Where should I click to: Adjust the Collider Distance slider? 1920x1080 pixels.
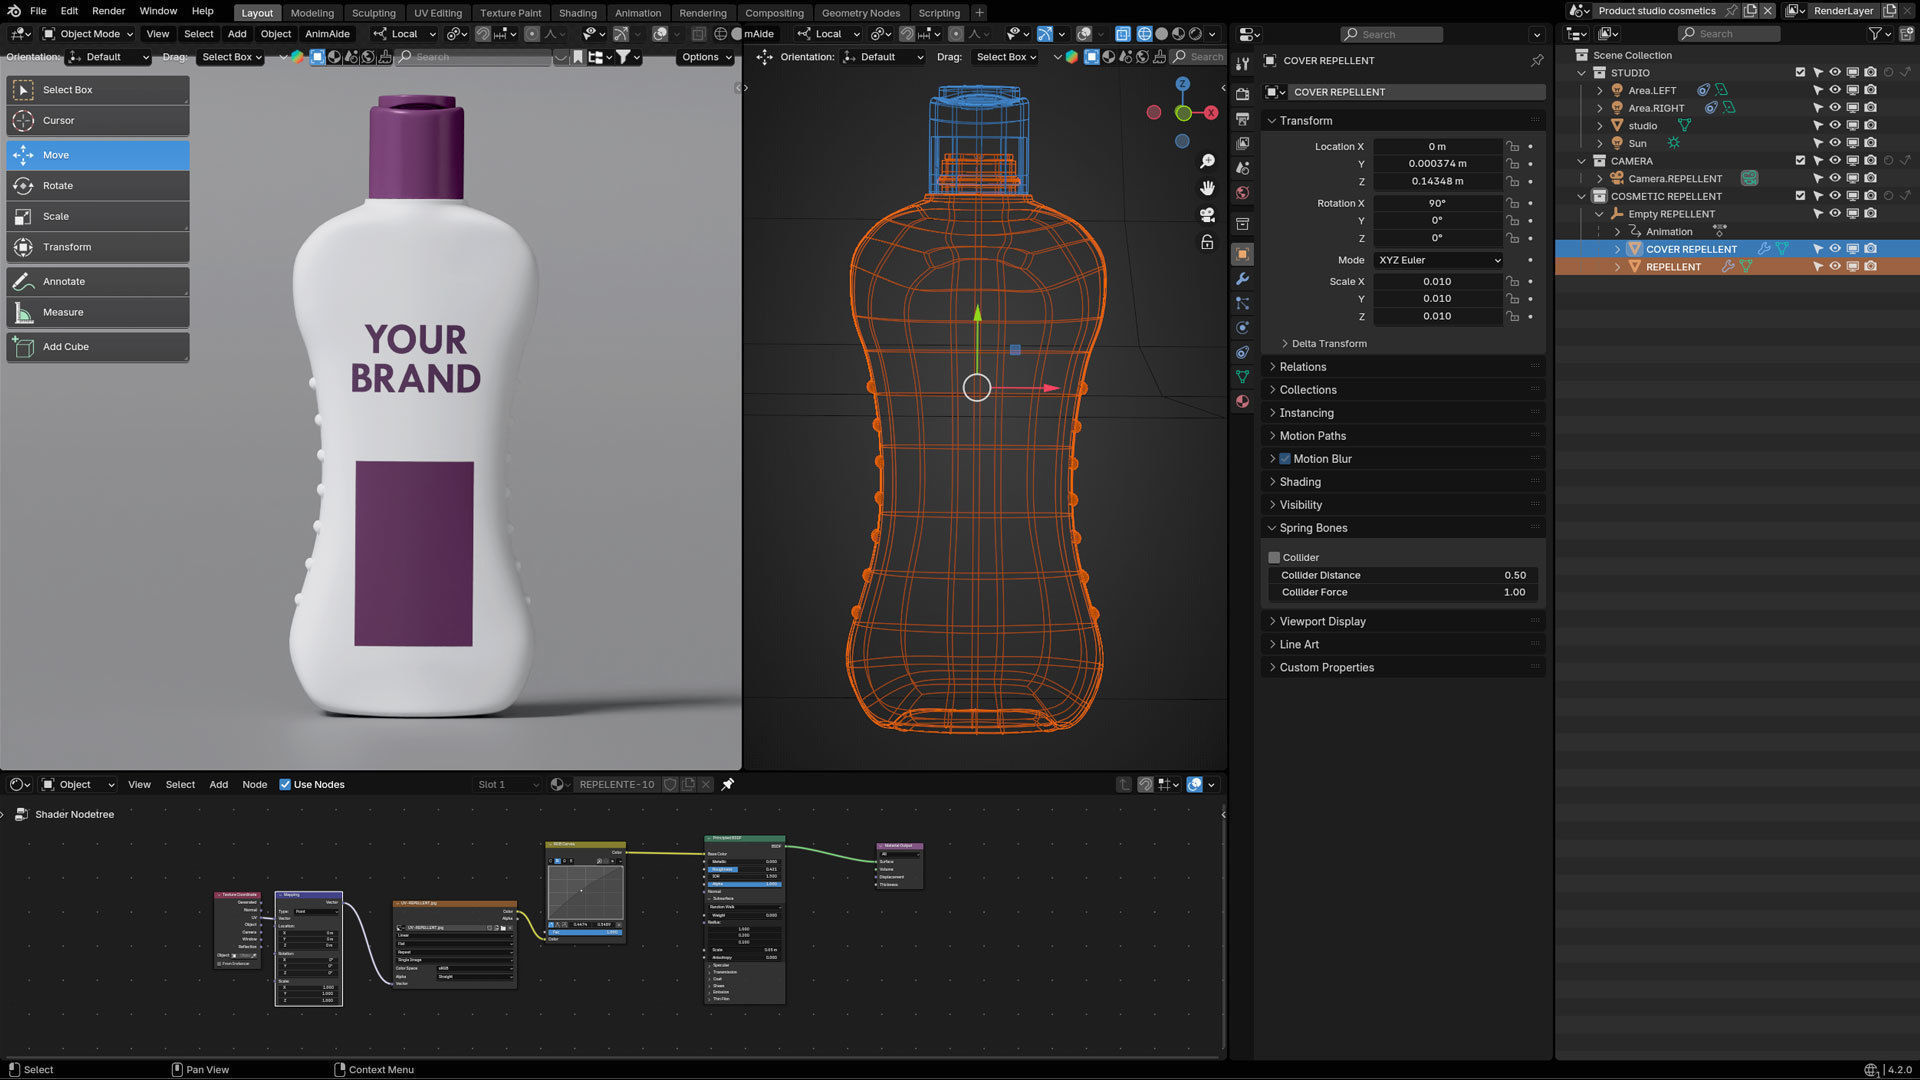tap(1403, 576)
